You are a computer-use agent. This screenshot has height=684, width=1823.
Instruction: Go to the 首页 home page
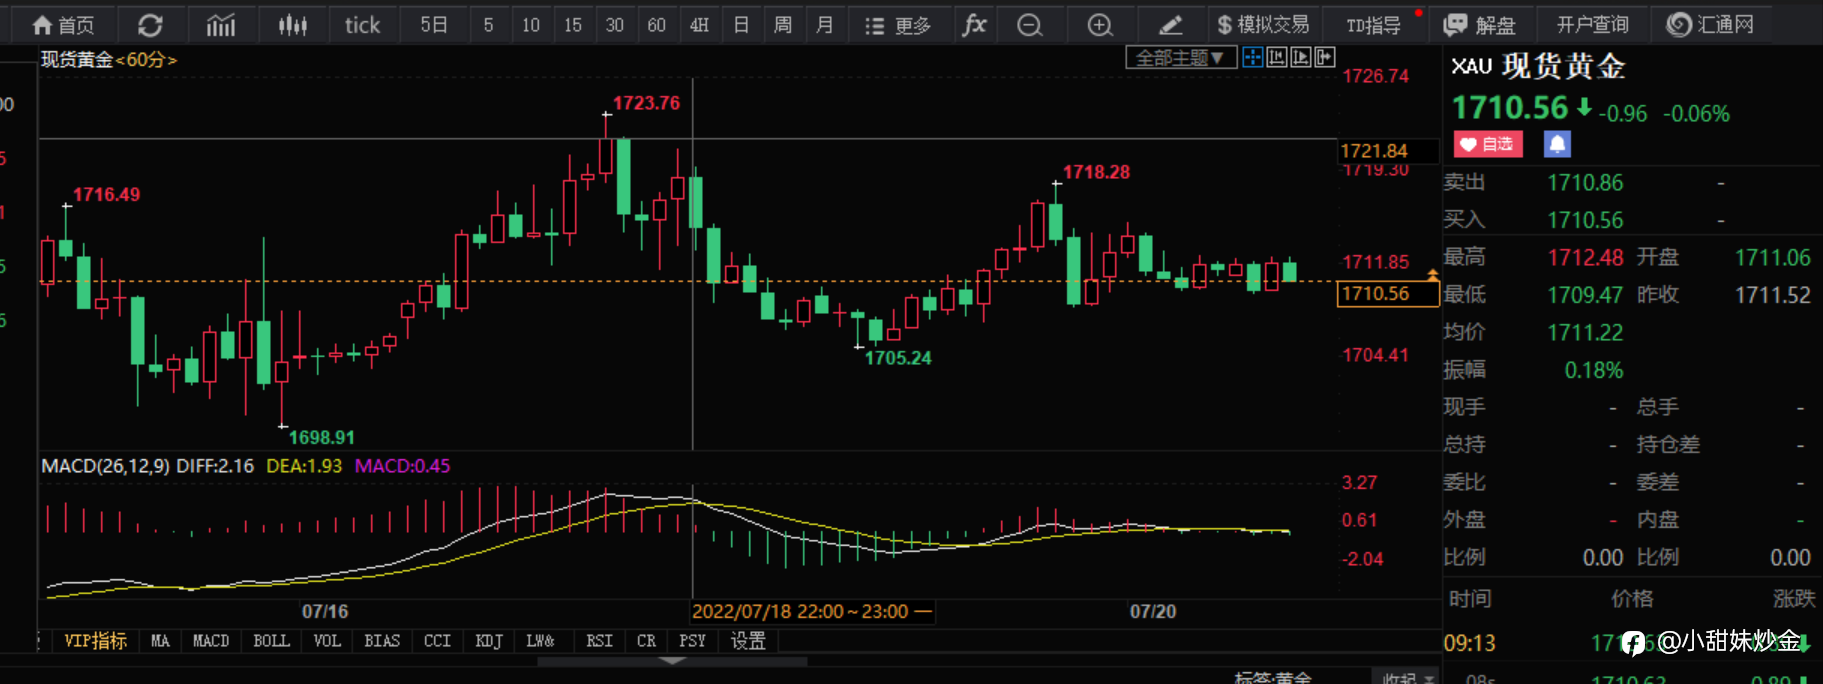(62, 25)
